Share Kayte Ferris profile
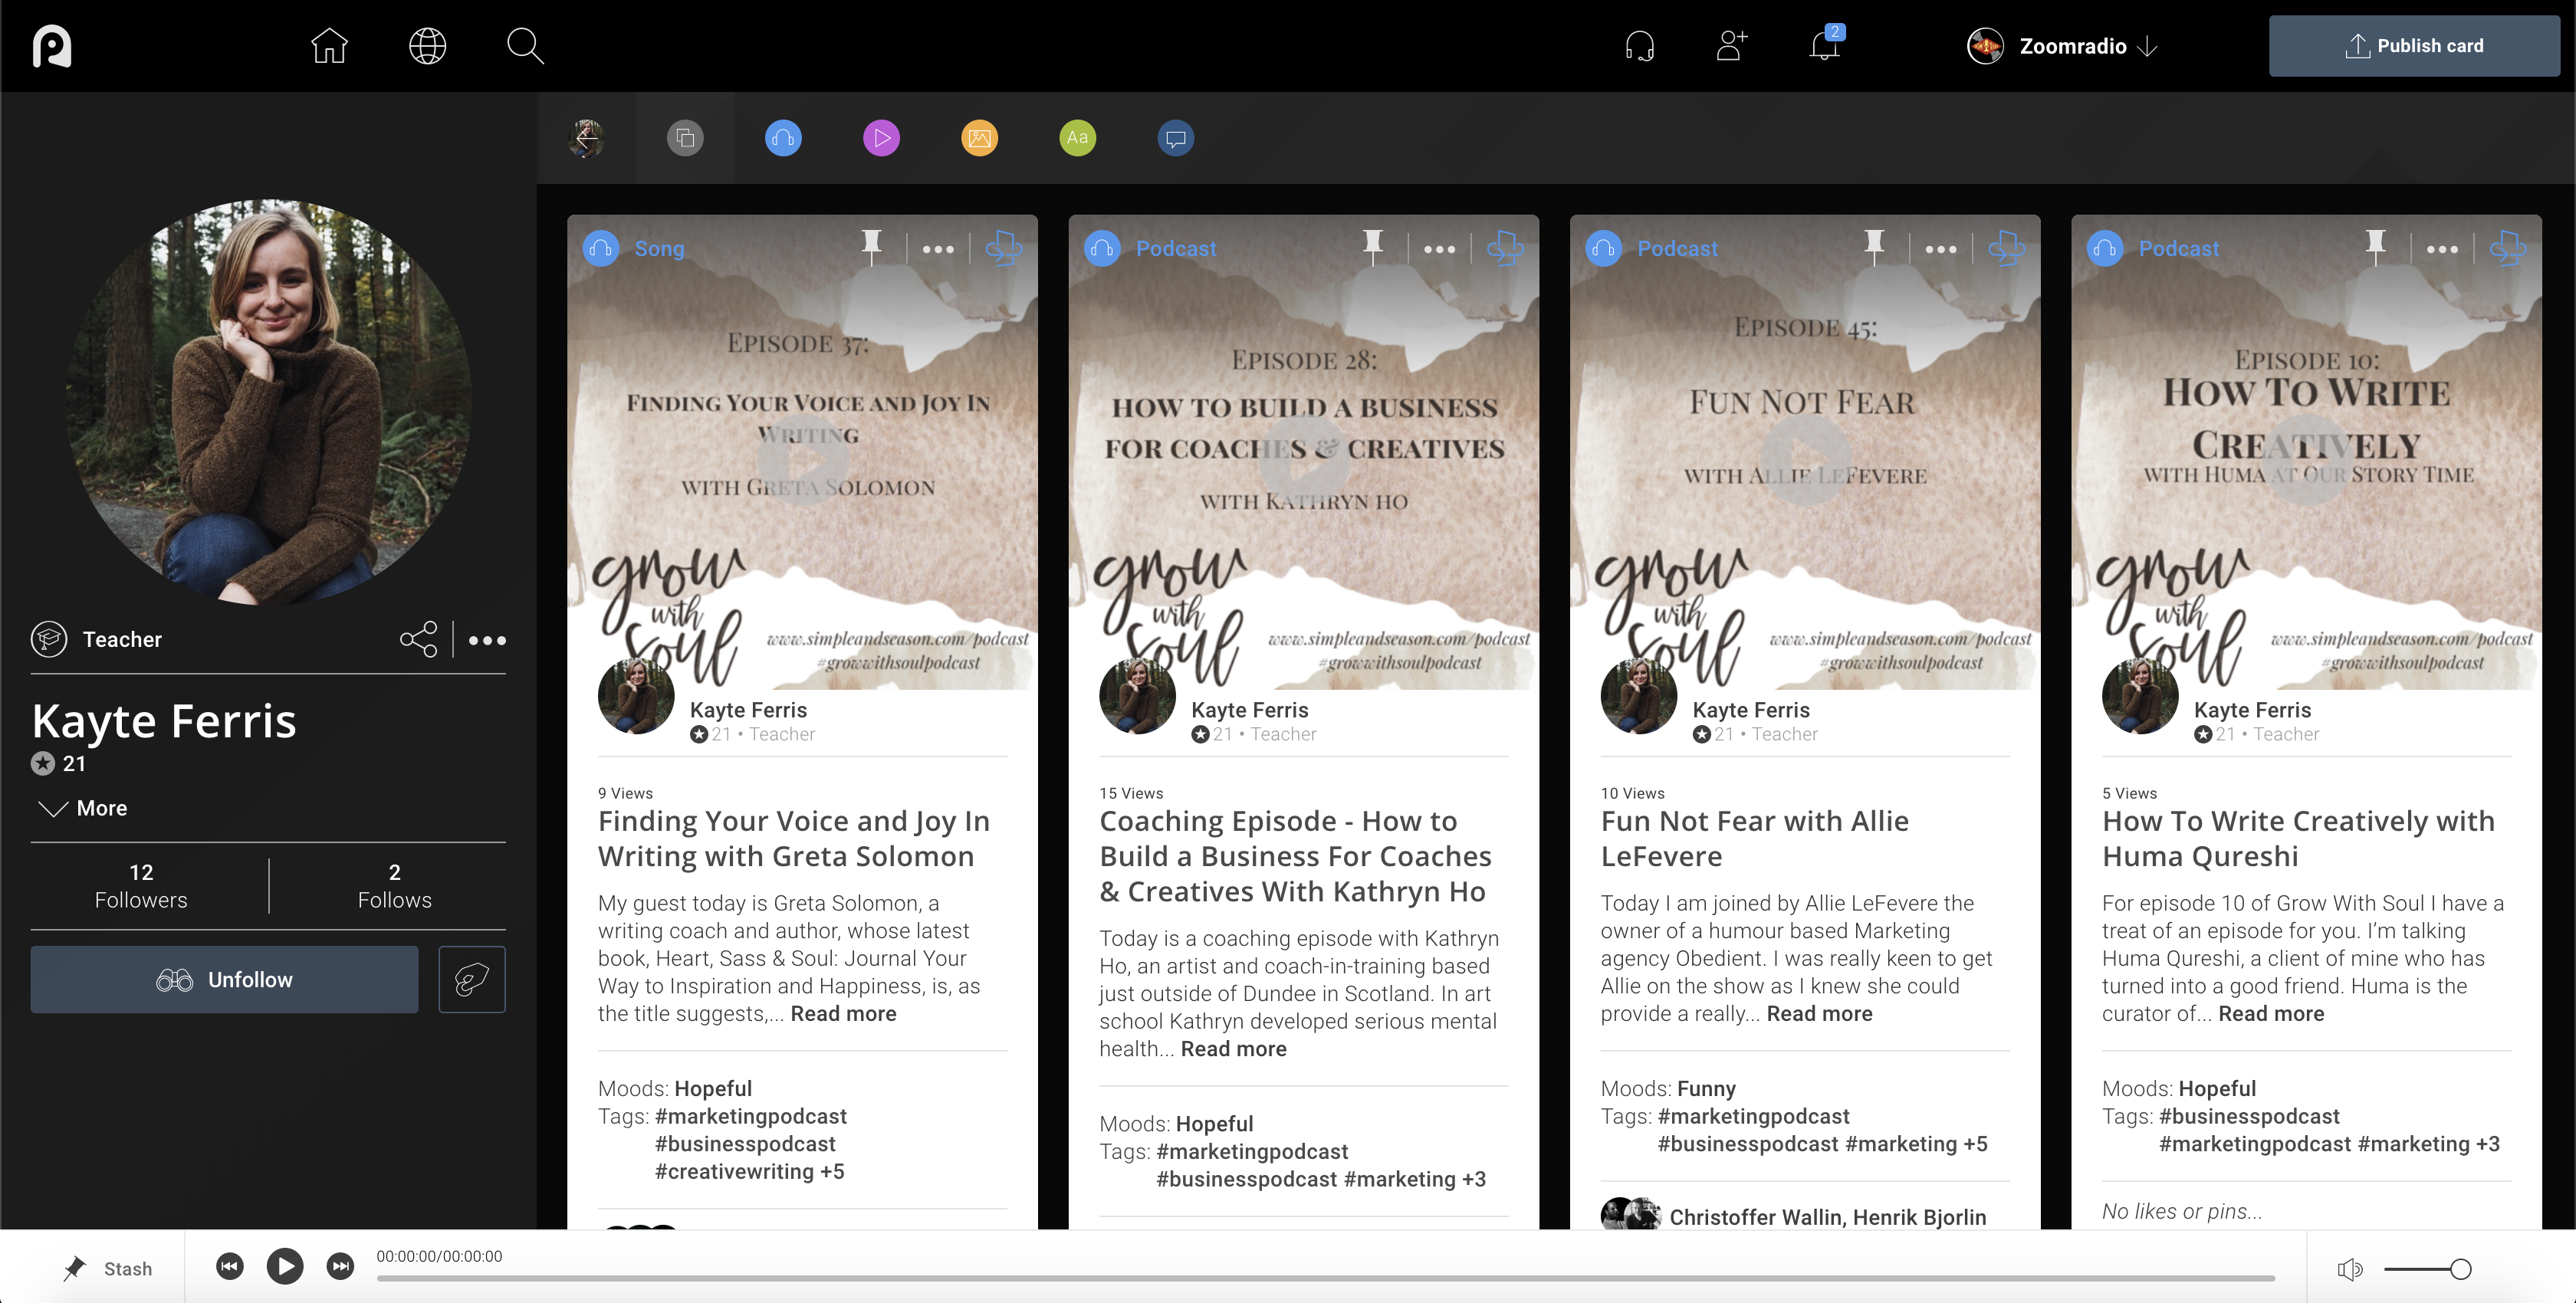This screenshot has width=2576, height=1303. click(418, 639)
